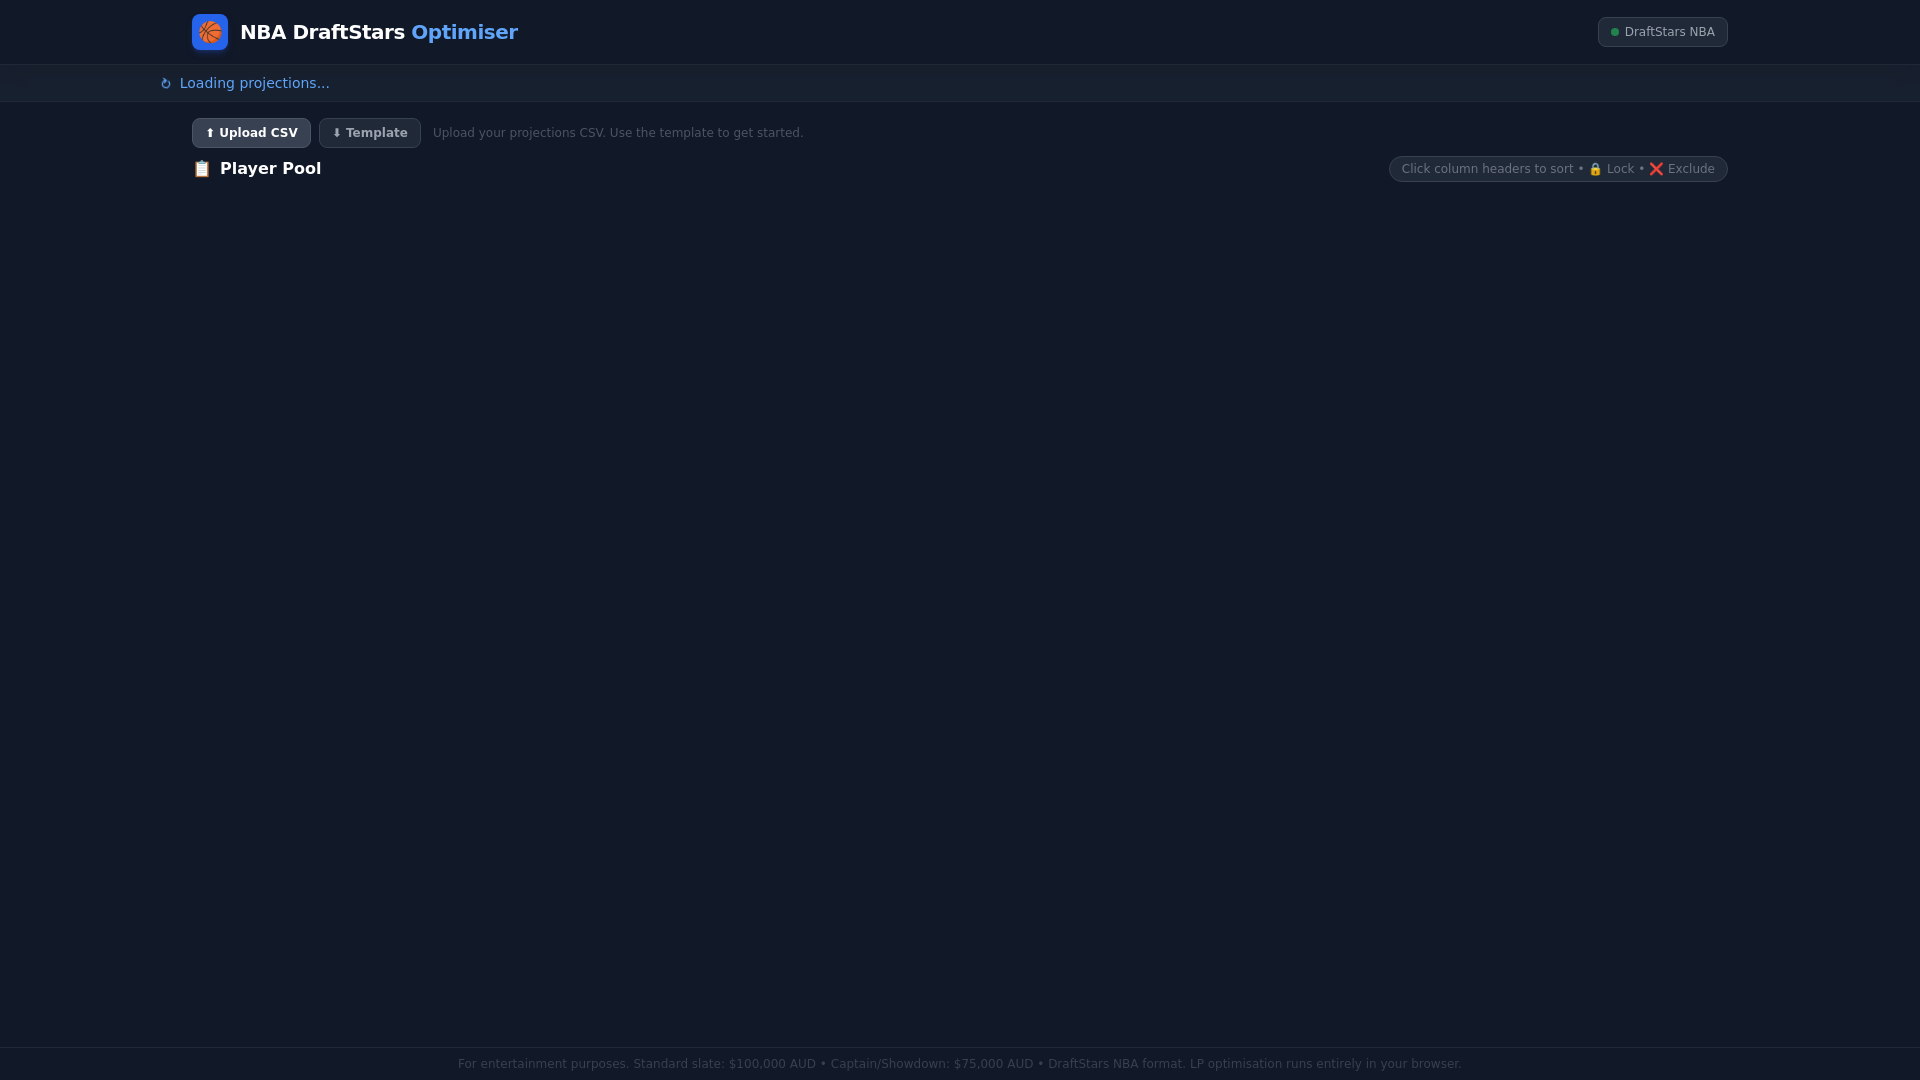Screen dimensions: 1920x1080
Task: Click the Player Pool clipboard icon
Action: click(x=202, y=169)
